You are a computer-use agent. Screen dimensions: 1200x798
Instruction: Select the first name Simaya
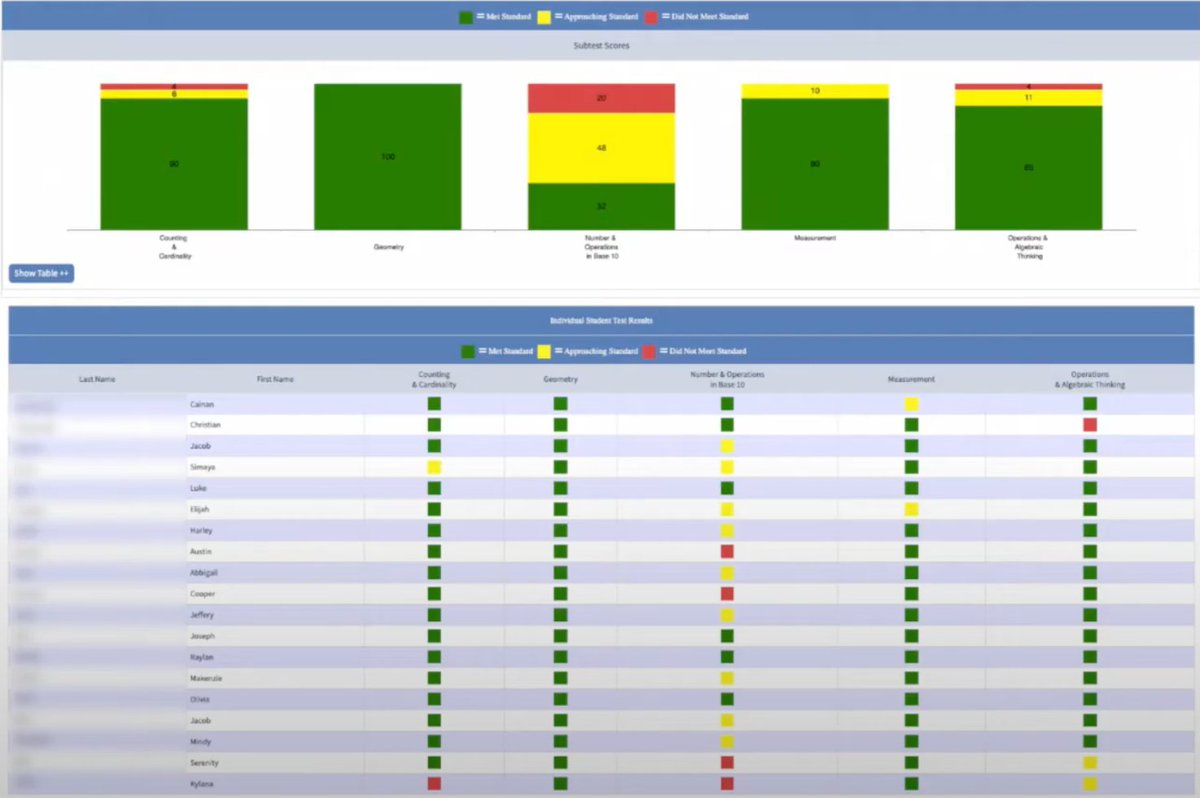203,467
